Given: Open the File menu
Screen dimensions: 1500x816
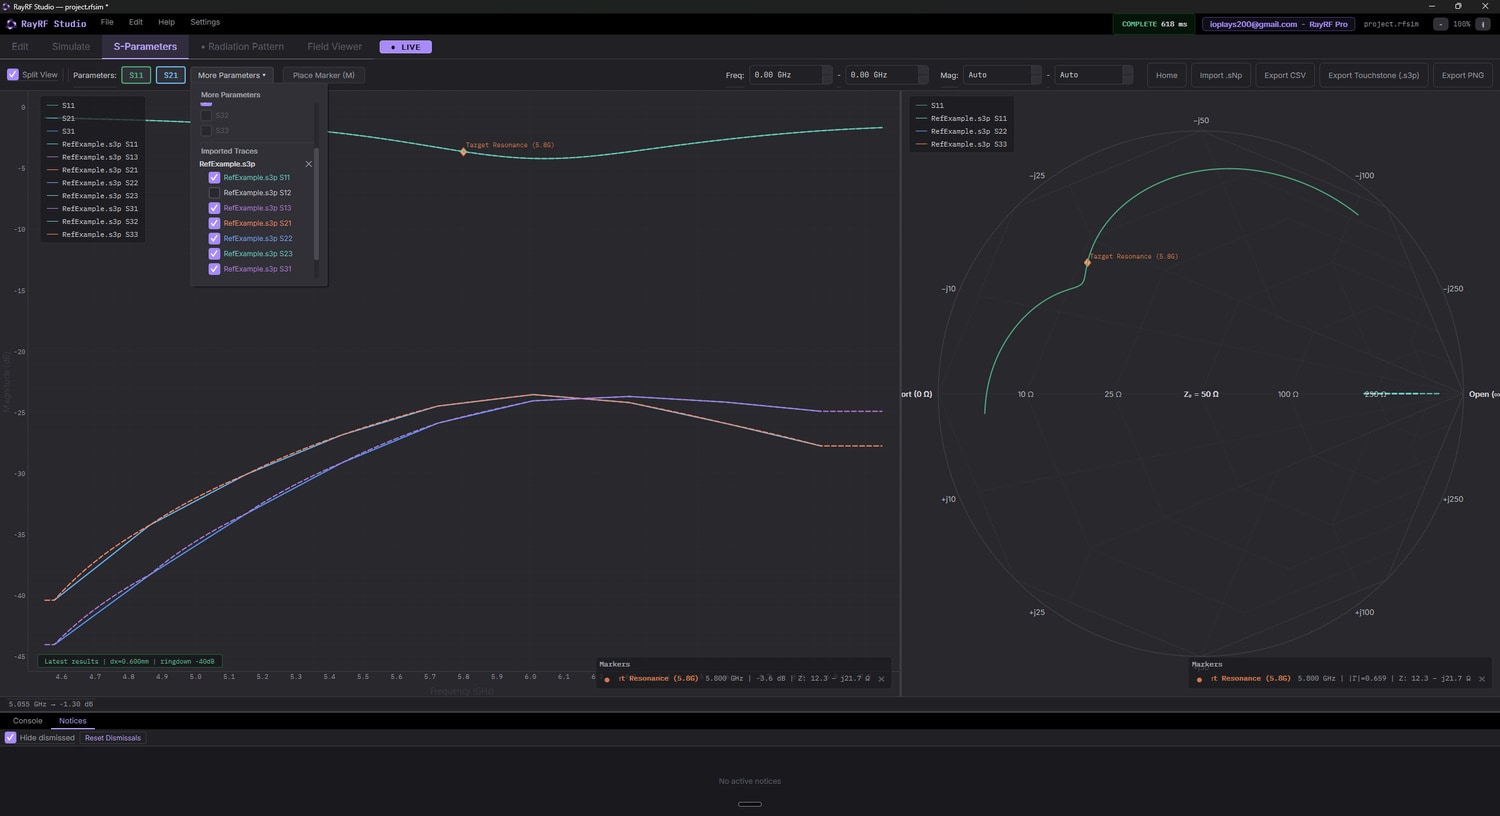Looking at the screenshot, I should point(107,22).
